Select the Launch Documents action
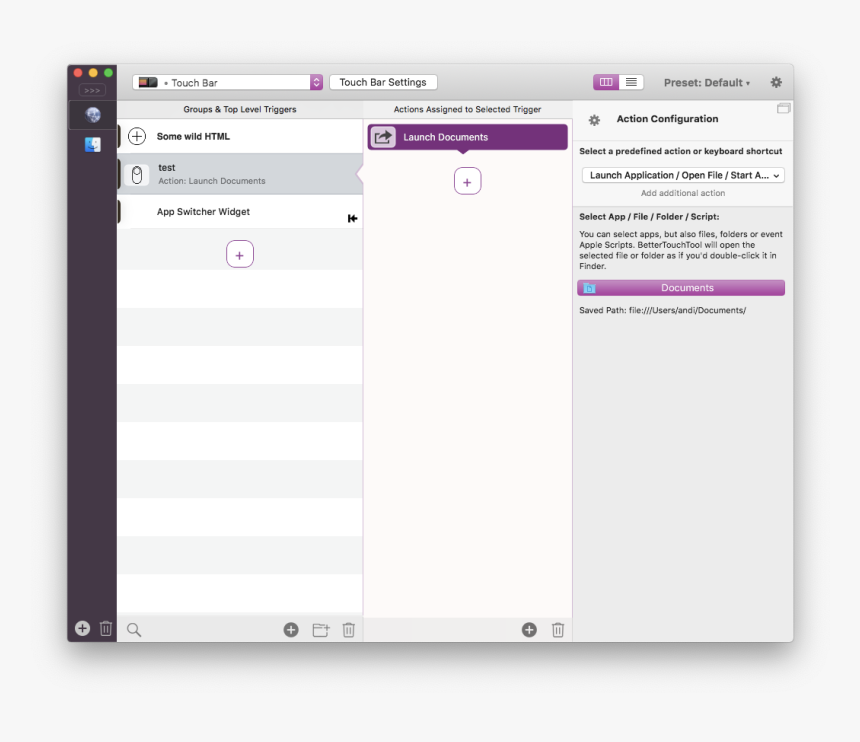This screenshot has width=860, height=742. (467, 137)
